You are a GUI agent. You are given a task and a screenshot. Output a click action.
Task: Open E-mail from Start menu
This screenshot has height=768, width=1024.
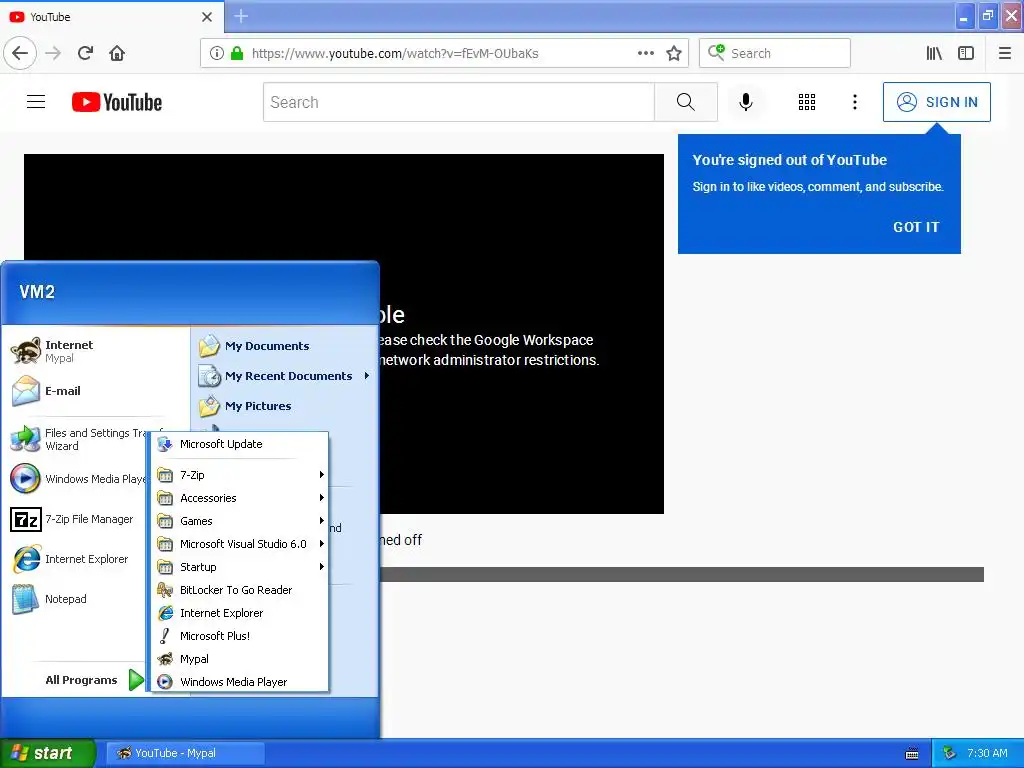point(96,391)
